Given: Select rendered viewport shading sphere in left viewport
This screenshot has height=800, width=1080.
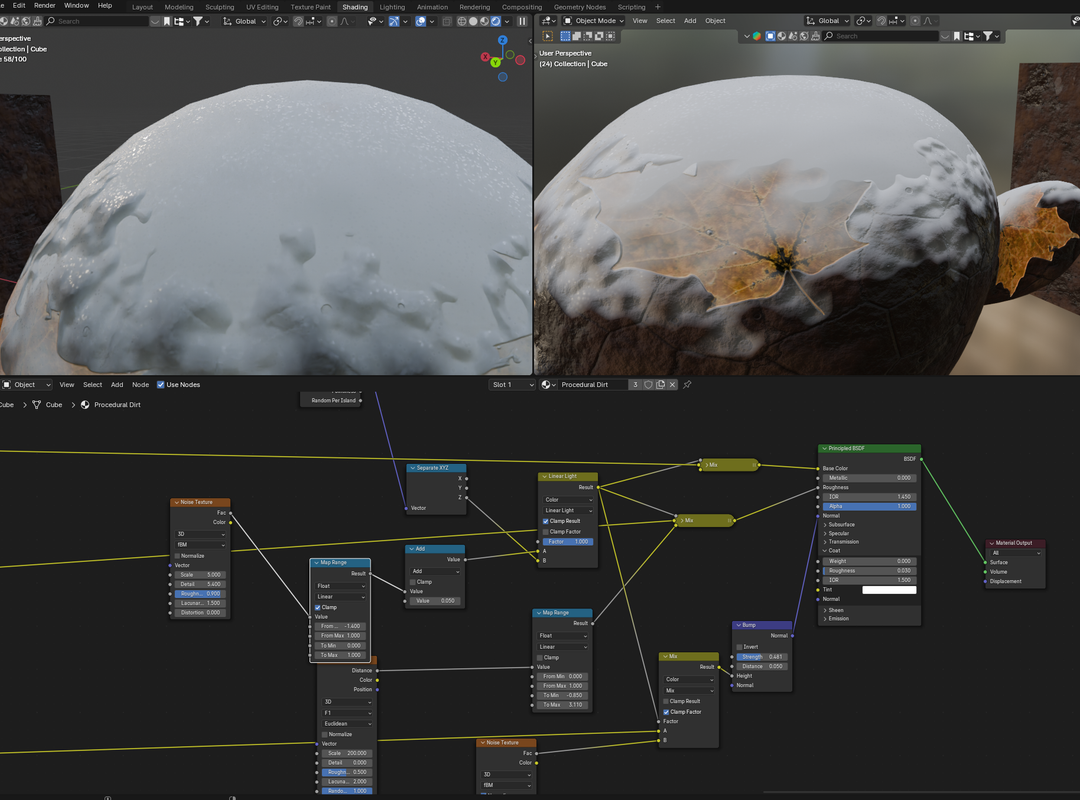Looking at the screenshot, I should tap(495, 21).
